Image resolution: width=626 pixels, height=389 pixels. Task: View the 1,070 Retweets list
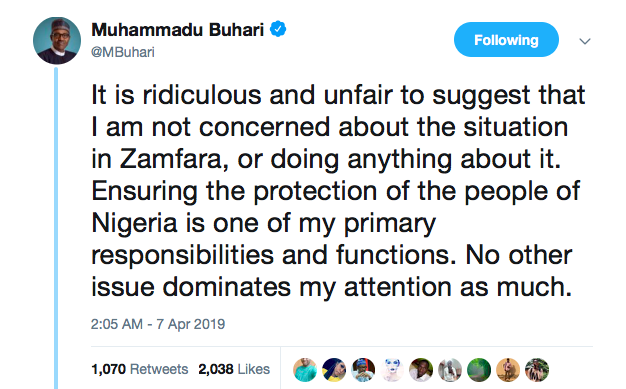click(x=140, y=369)
